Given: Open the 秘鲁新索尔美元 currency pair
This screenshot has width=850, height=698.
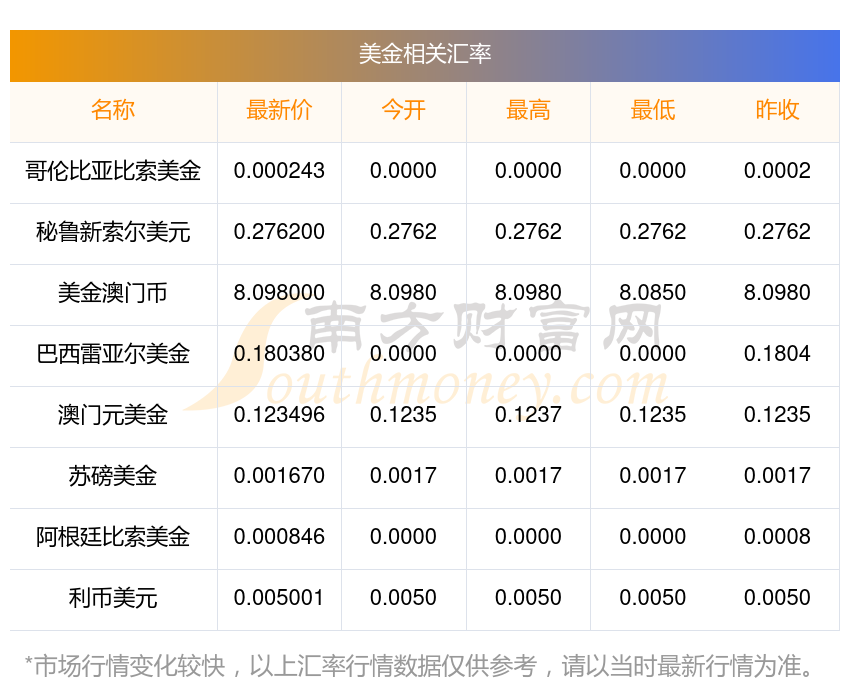Looking at the screenshot, I should coord(113,232).
